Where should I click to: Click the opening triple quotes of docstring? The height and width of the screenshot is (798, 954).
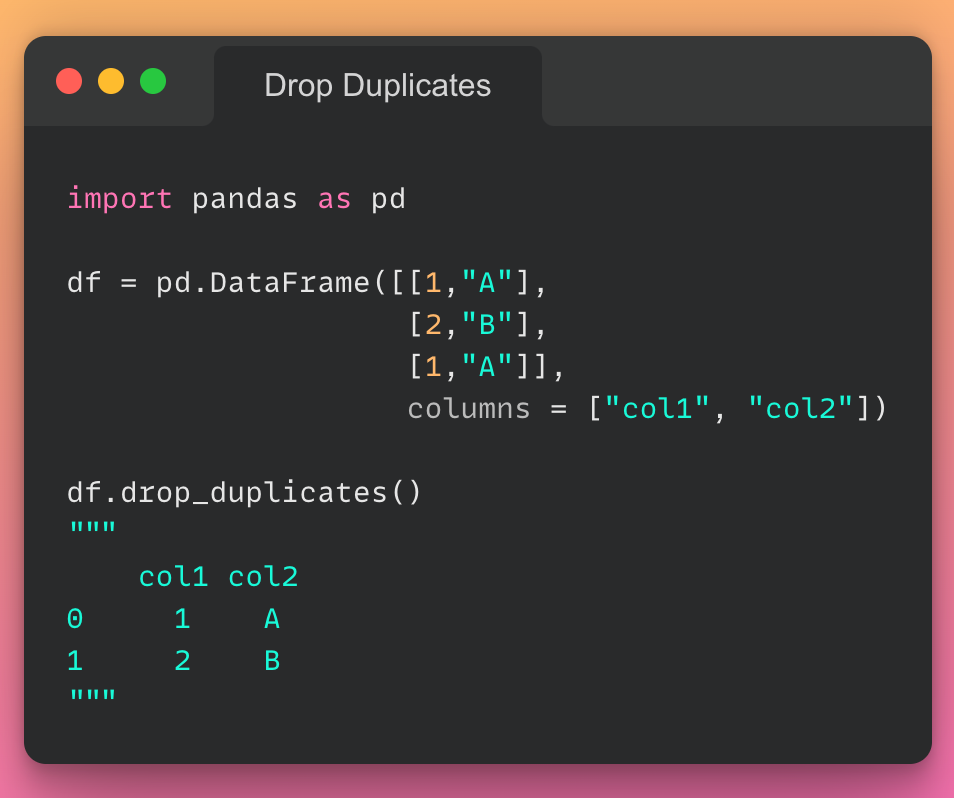coord(92,528)
